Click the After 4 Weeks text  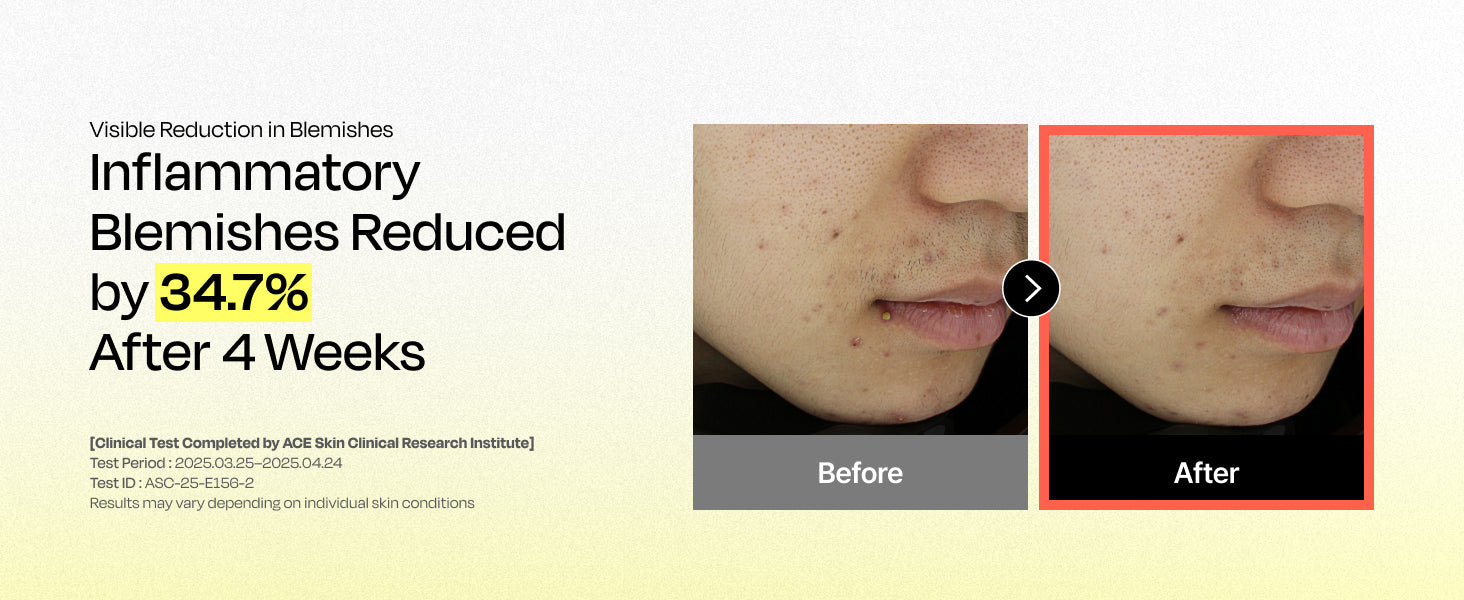(257, 352)
